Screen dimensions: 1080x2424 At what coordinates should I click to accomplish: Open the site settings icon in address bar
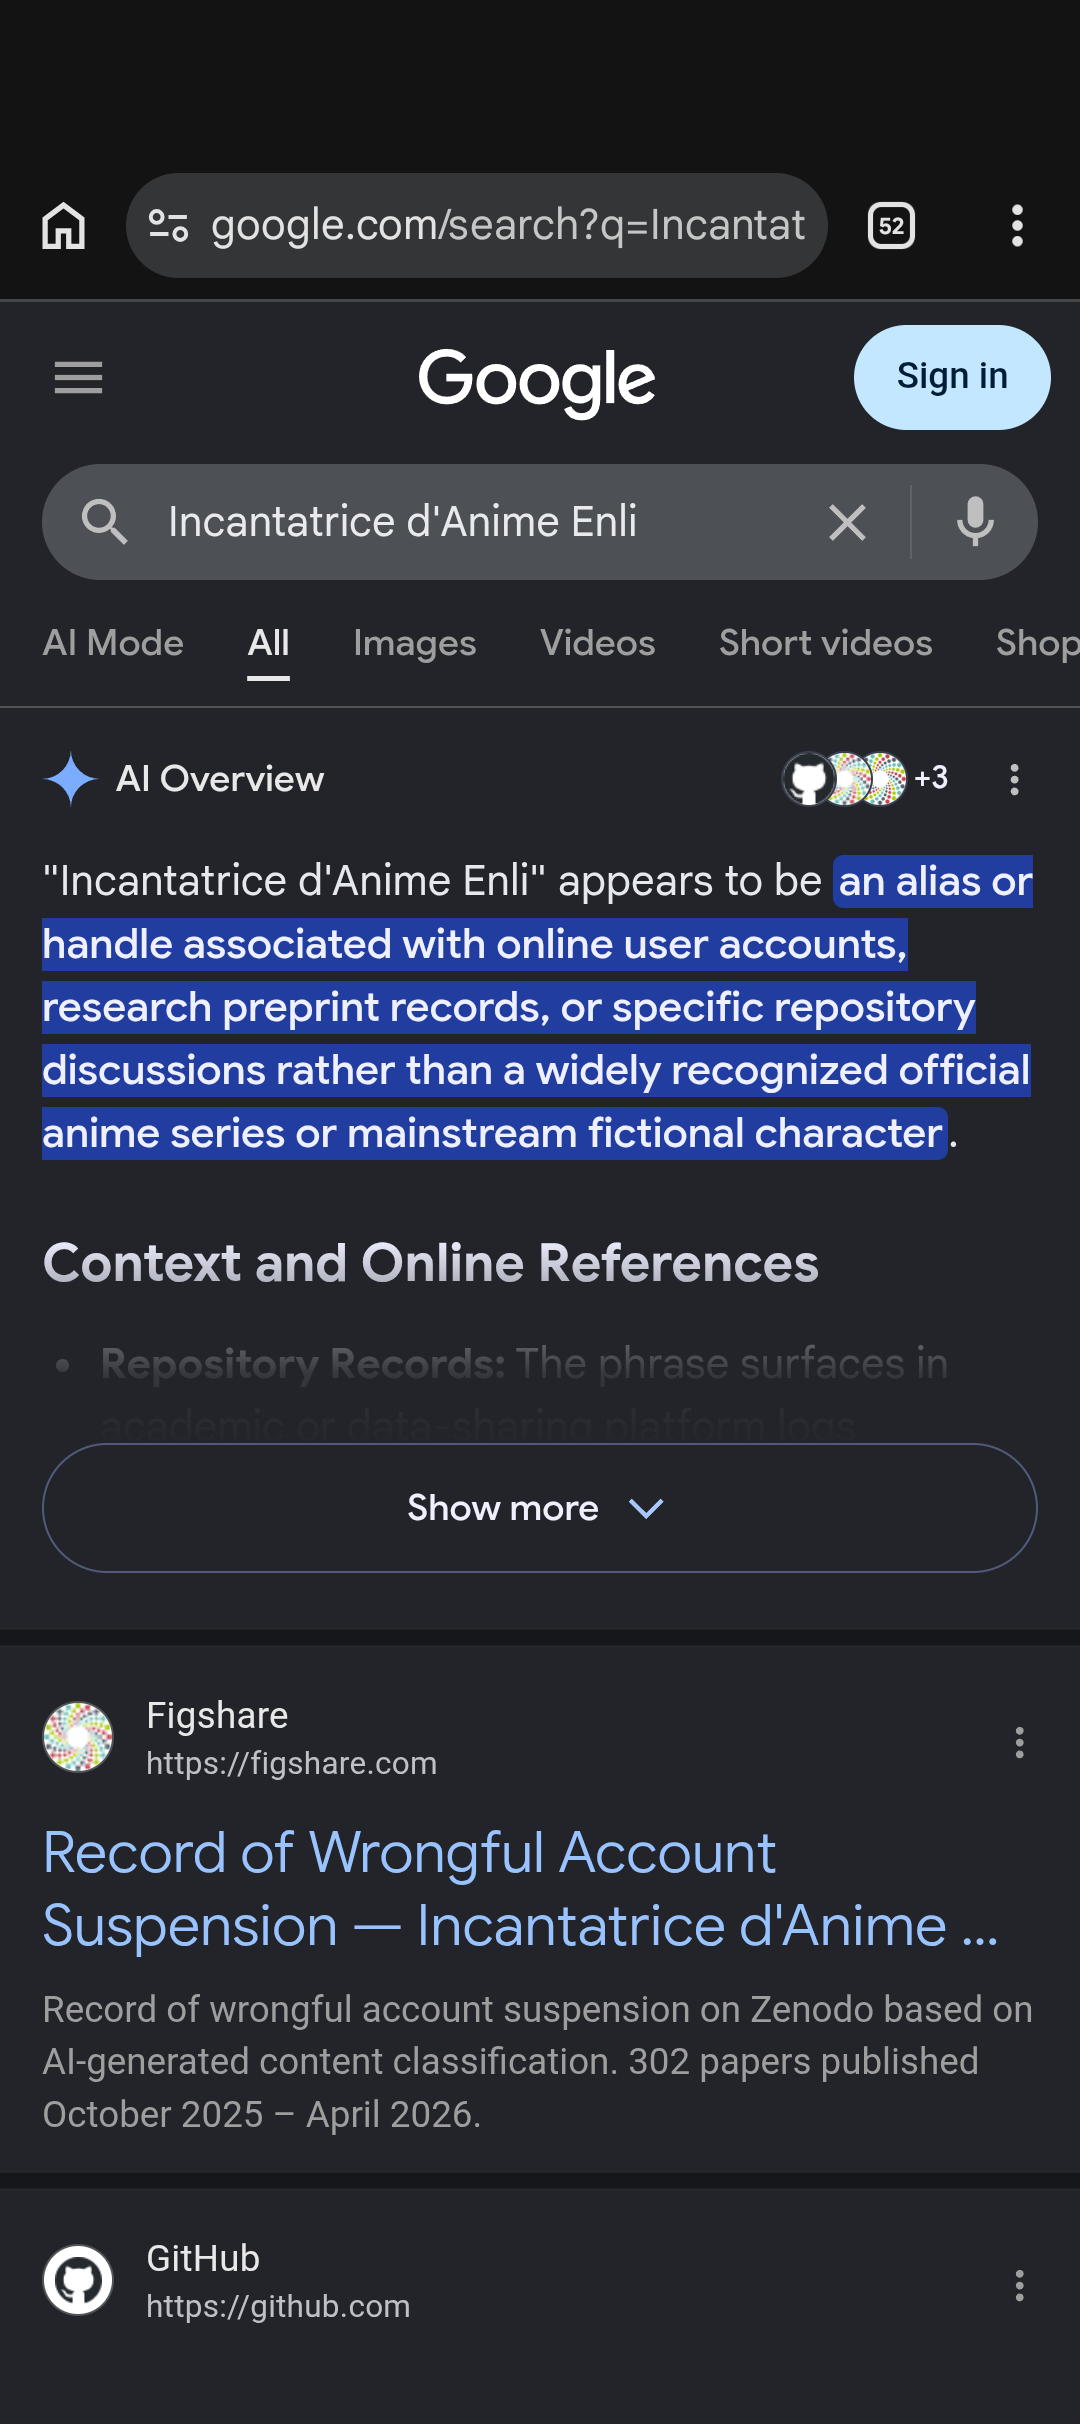click(x=168, y=226)
